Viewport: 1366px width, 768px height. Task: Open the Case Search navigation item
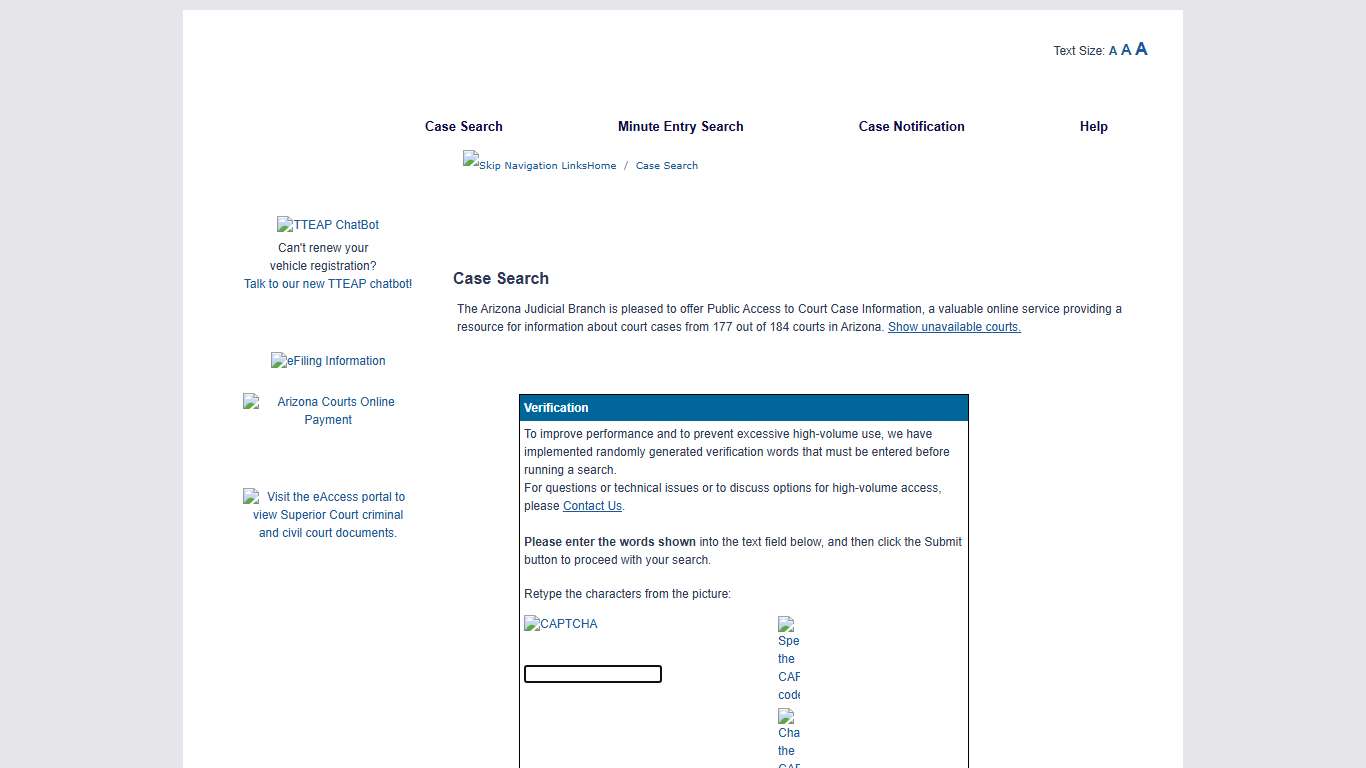pos(463,126)
